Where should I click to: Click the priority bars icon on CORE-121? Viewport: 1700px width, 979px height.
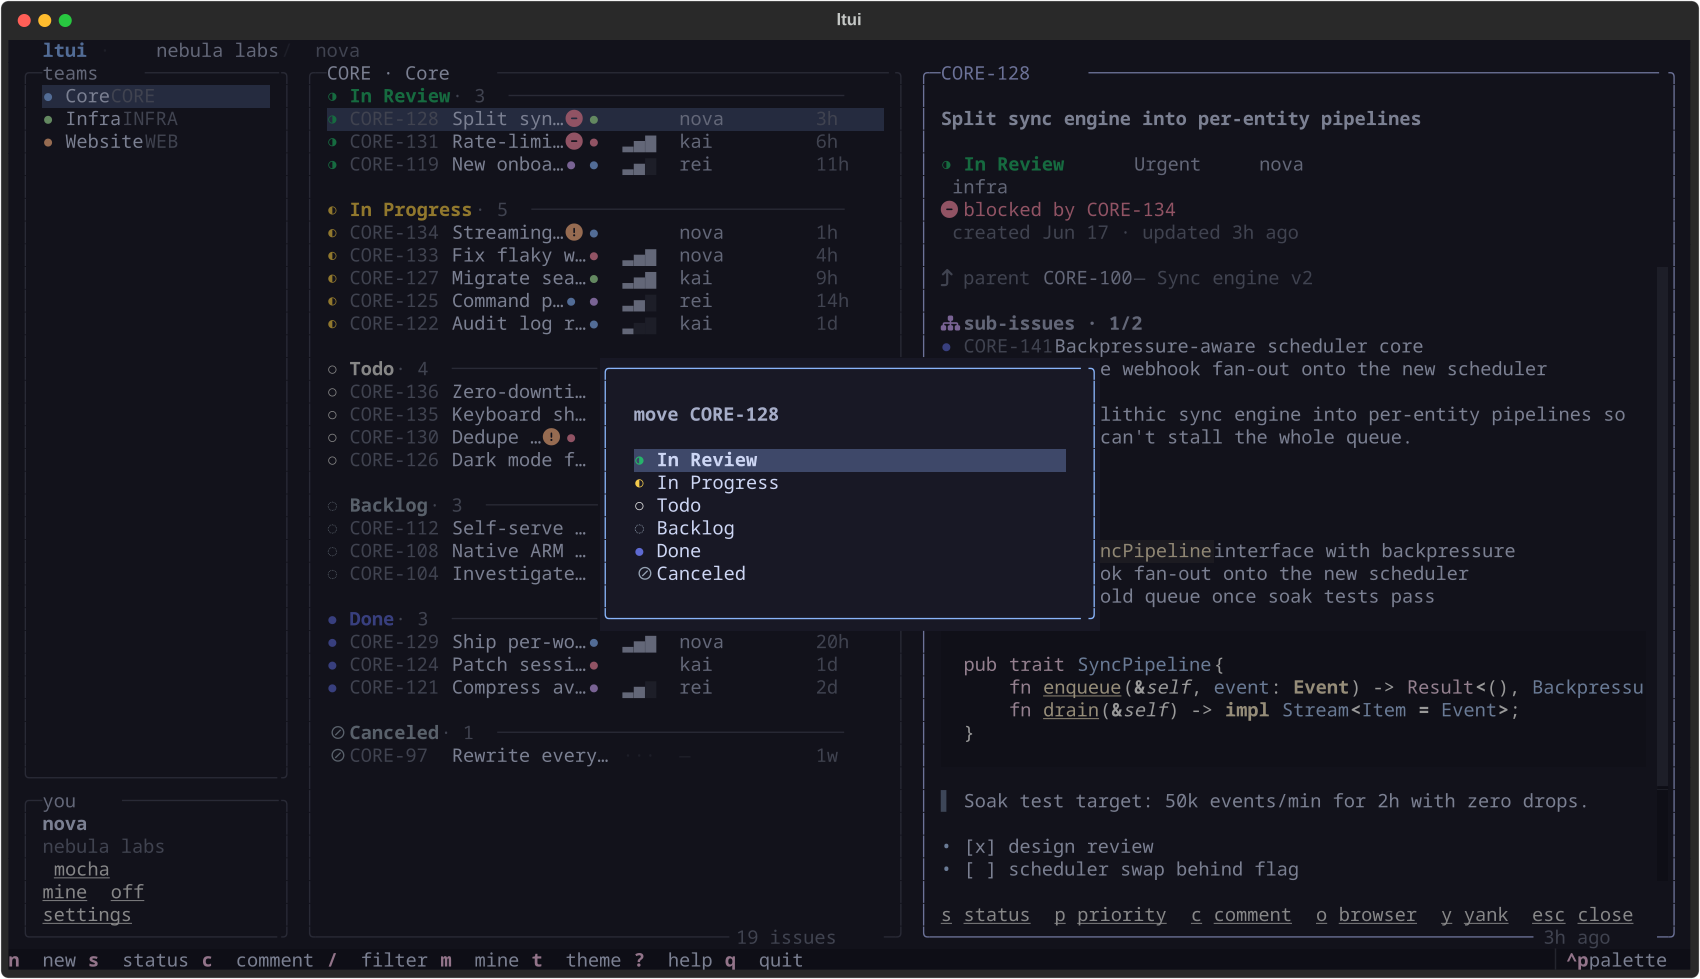(x=639, y=690)
